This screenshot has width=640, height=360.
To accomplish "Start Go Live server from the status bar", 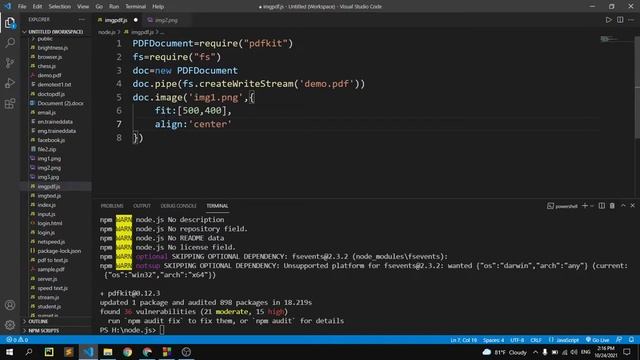I will (597, 340).
